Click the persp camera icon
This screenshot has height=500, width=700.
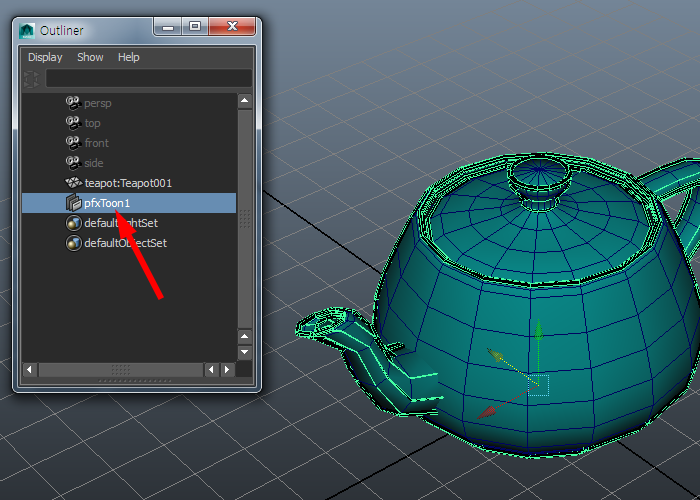pos(73,103)
